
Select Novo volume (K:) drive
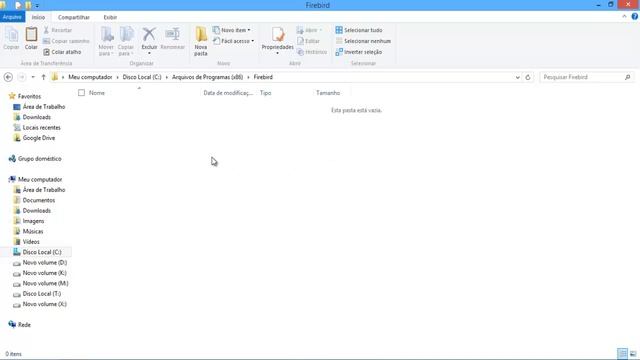coord(44,273)
